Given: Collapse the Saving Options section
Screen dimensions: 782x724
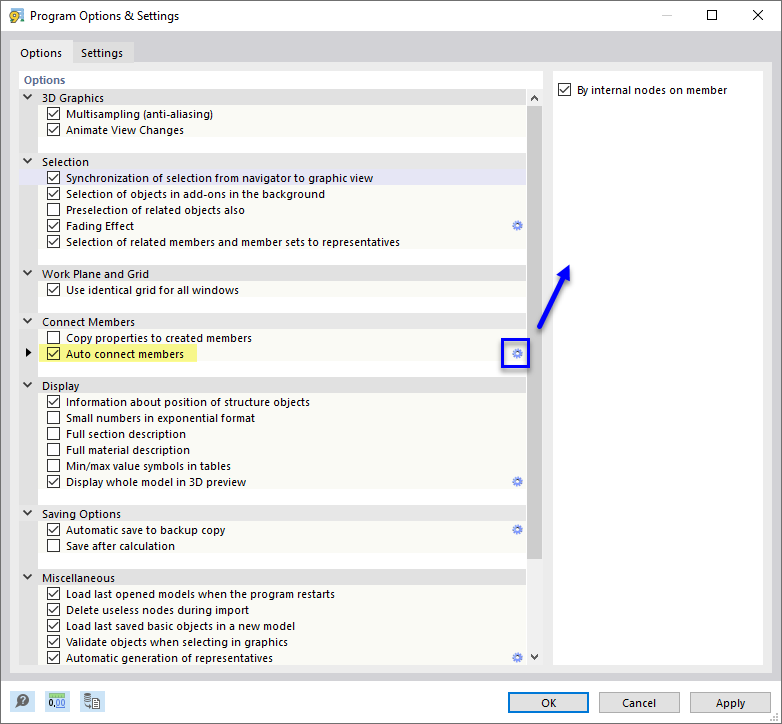Looking at the screenshot, I should 28,513.
